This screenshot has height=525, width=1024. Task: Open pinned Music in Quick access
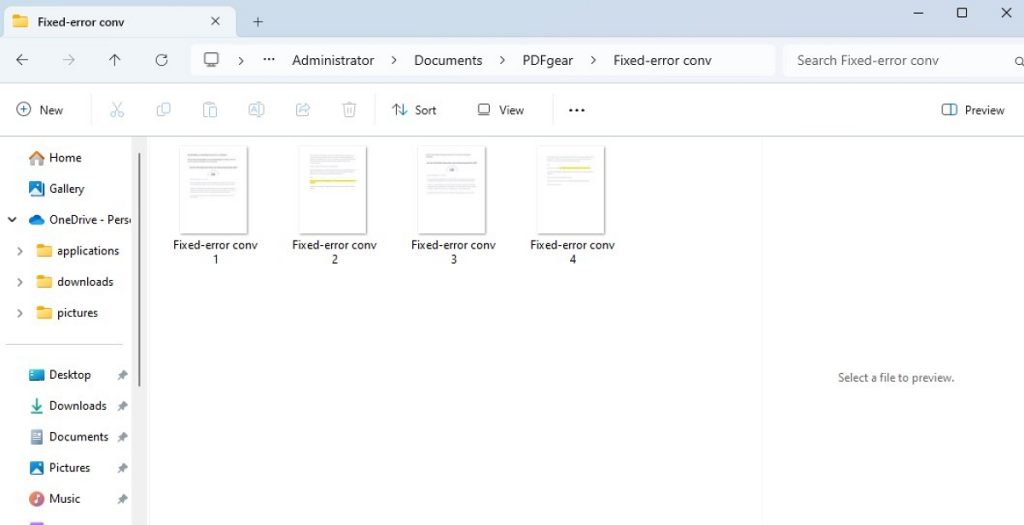point(54,499)
